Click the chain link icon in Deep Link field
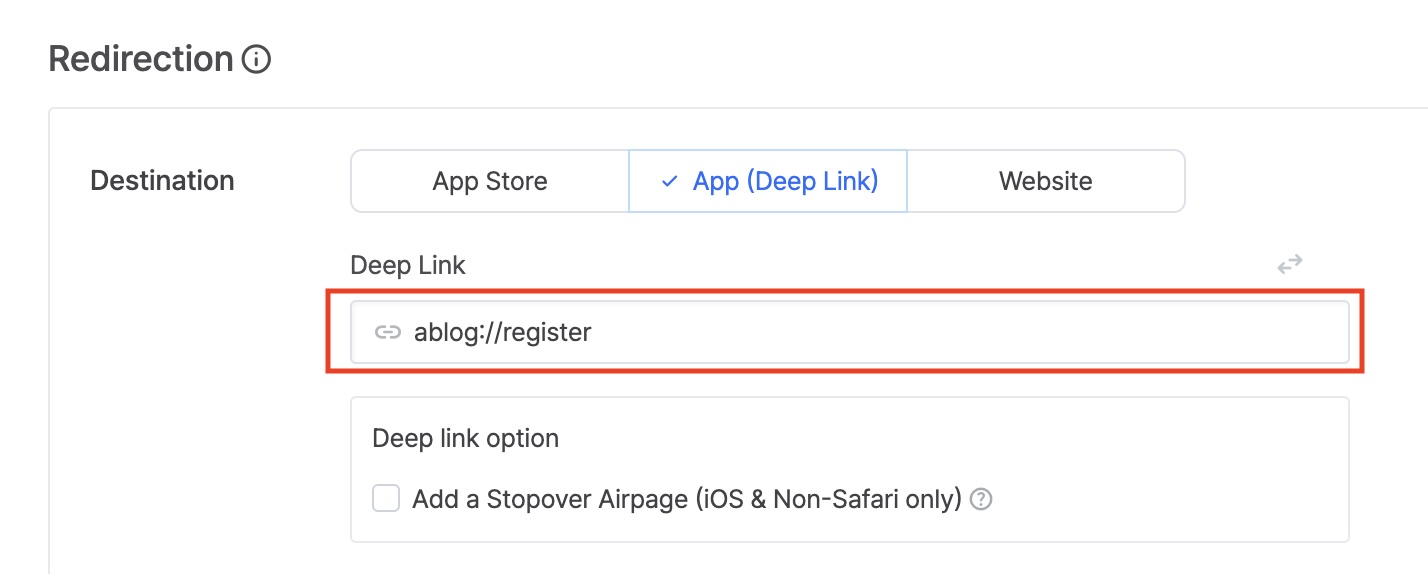 click(x=387, y=332)
